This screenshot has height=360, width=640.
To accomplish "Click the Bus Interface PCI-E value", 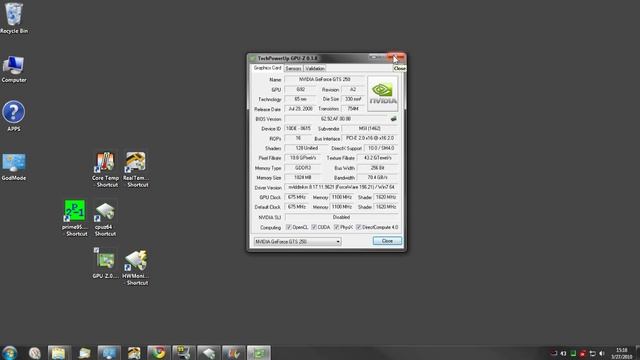I will click(370, 138).
